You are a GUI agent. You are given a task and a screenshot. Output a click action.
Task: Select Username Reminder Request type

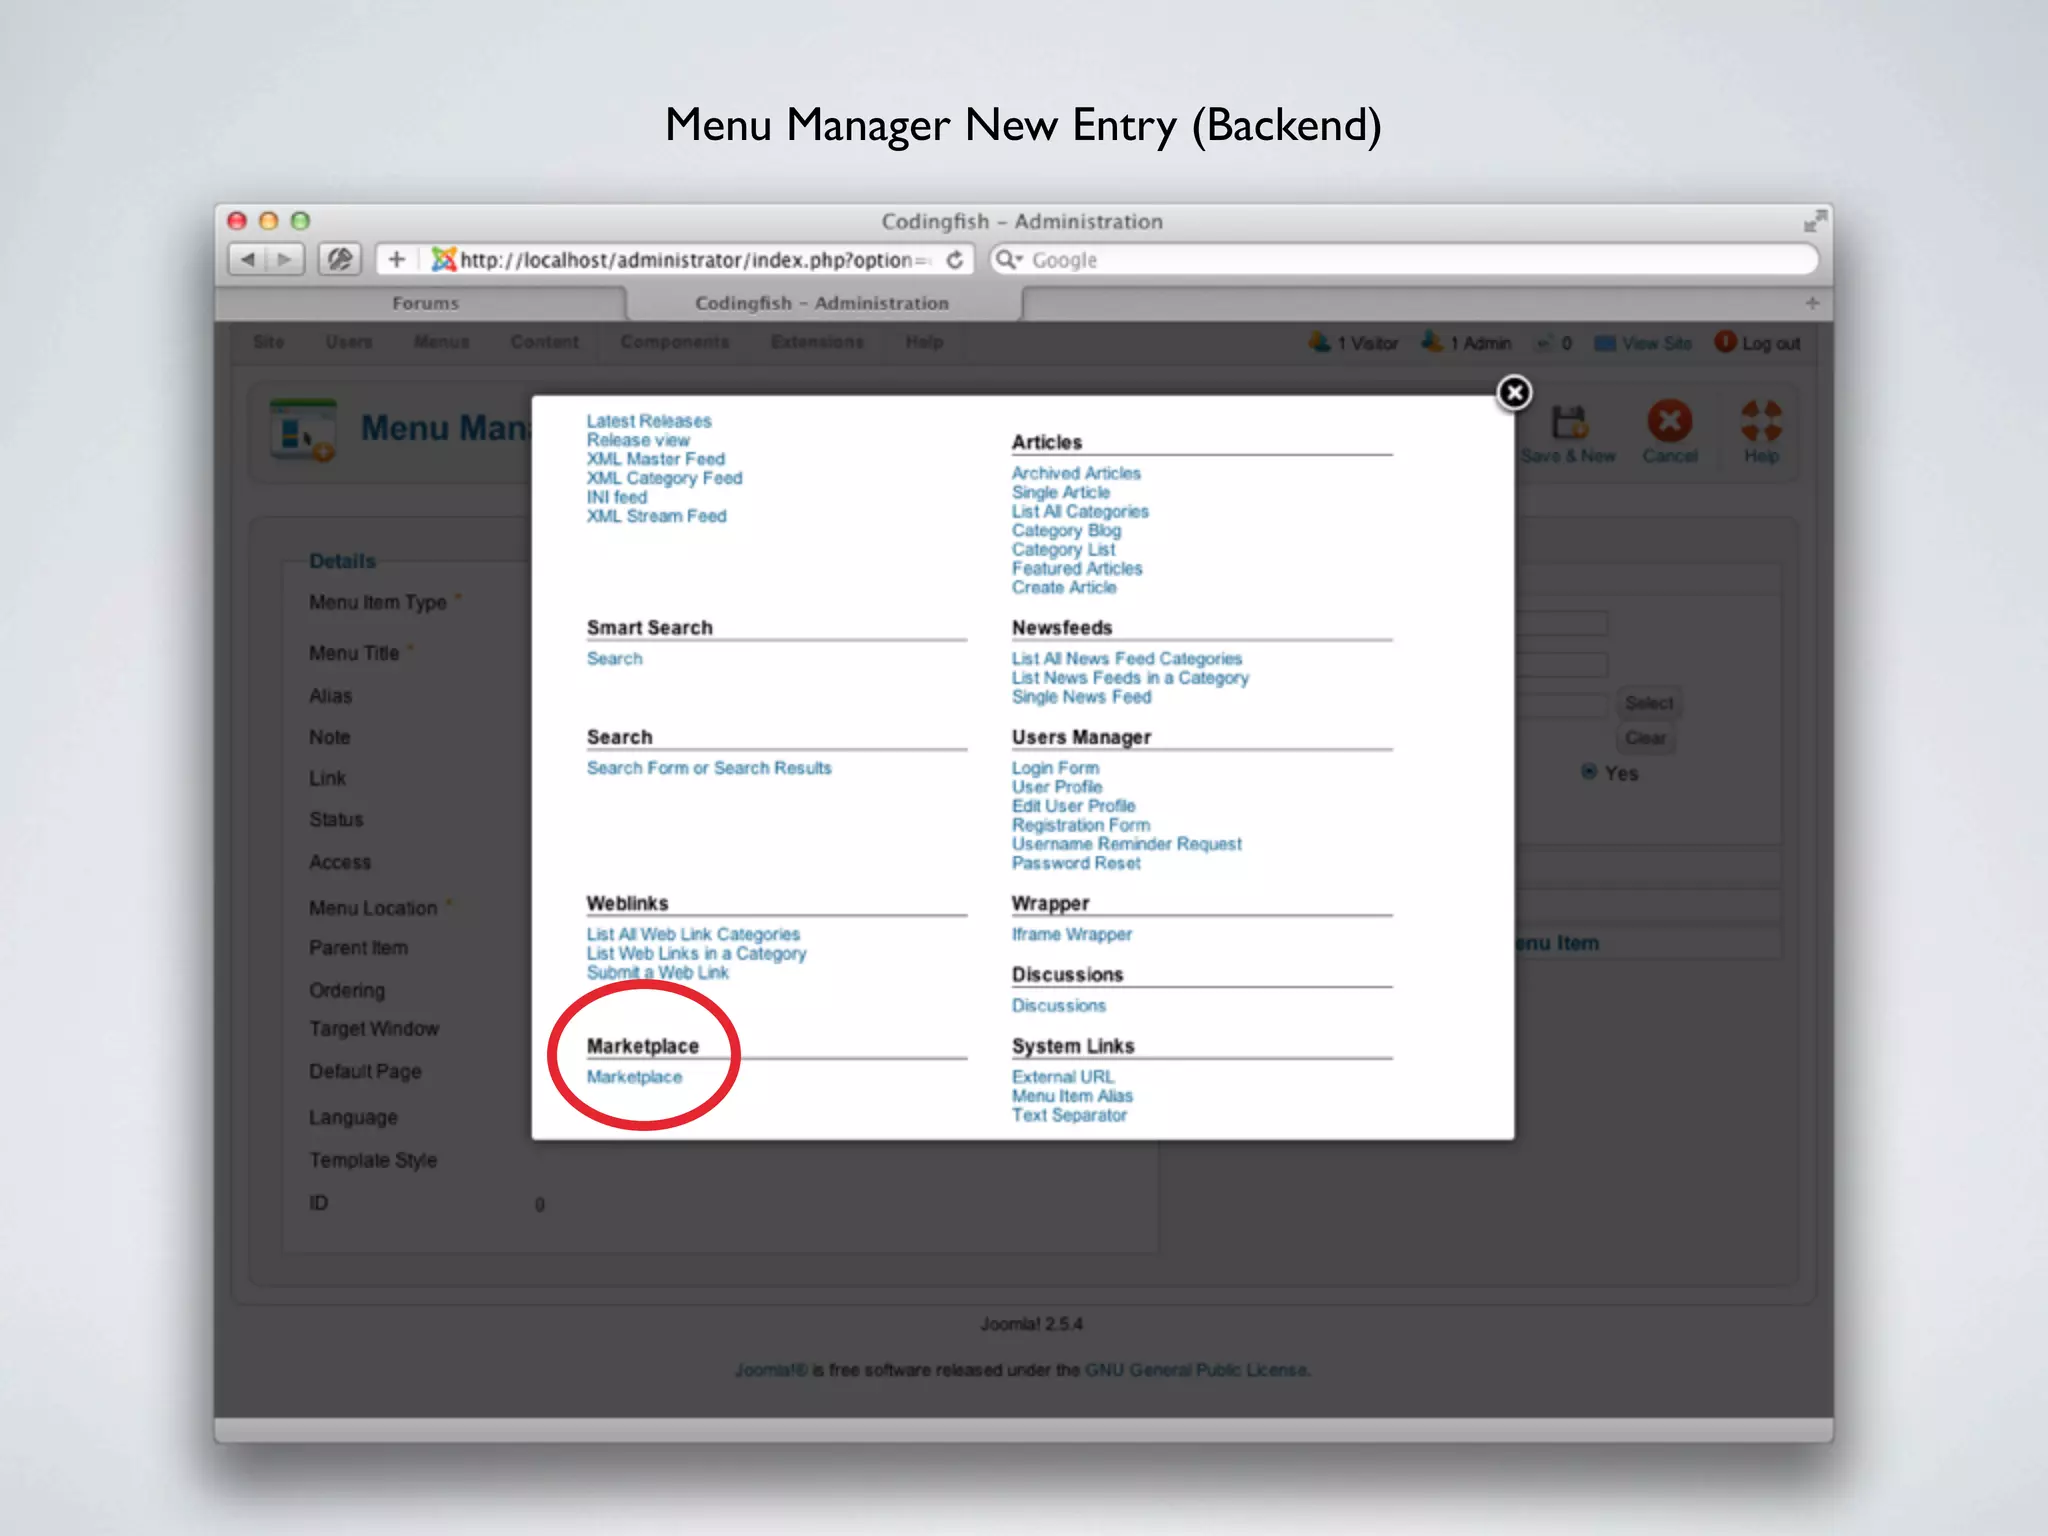[x=1127, y=844]
